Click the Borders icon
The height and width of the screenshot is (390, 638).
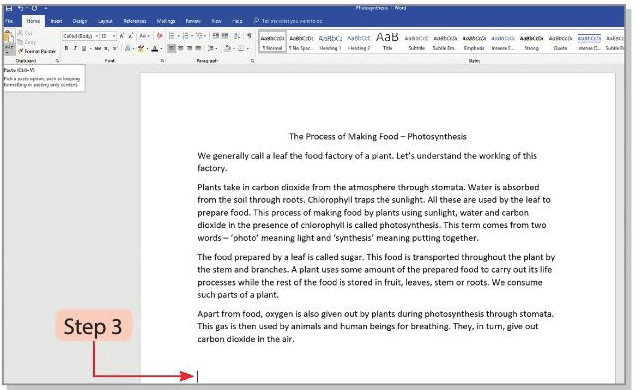240,48
